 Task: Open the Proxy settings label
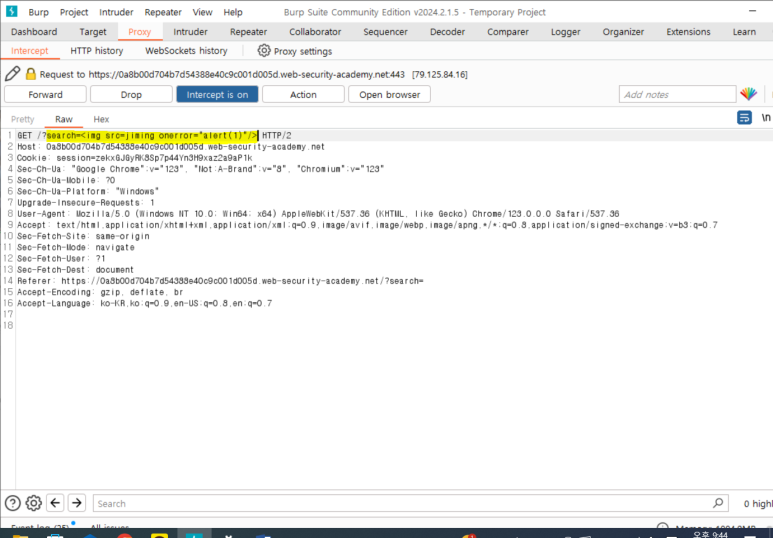point(303,51)
